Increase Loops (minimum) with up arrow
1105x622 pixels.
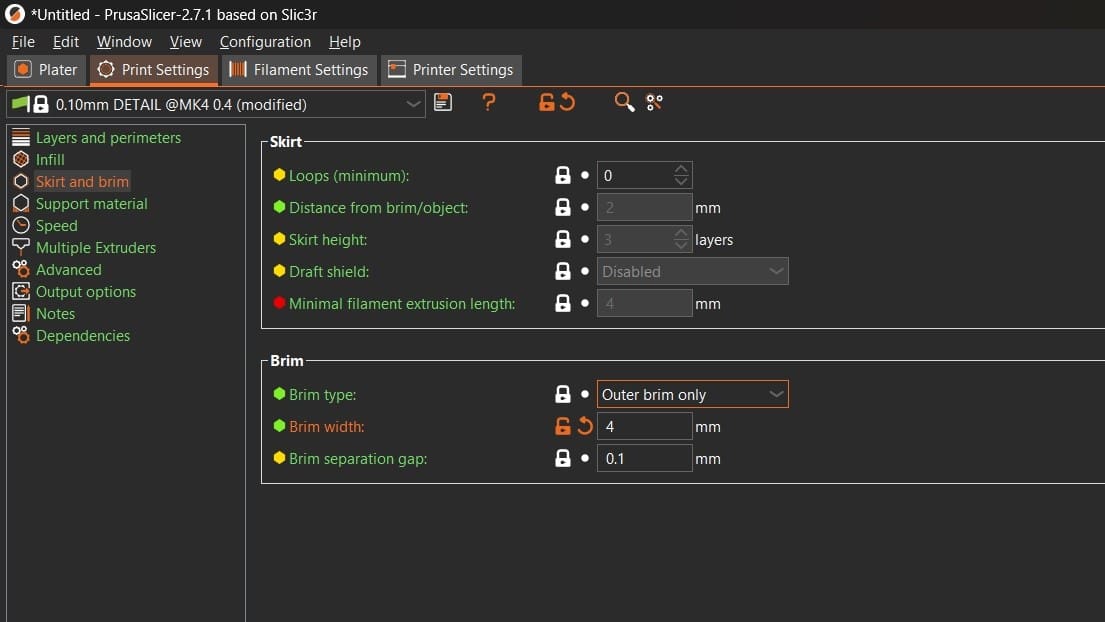coord(681,169)
